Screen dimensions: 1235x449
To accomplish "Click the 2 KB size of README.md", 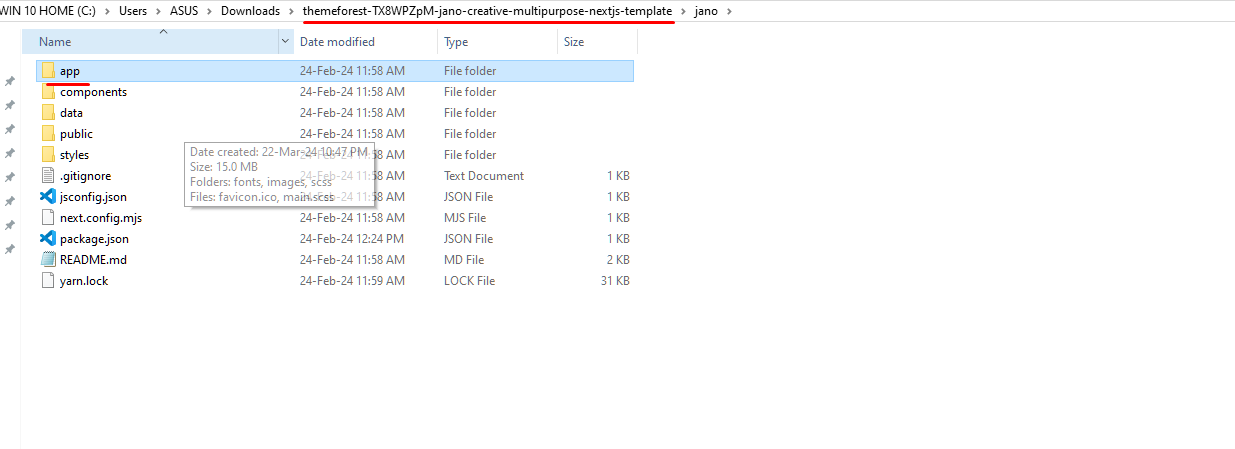I will coord(618,260).
